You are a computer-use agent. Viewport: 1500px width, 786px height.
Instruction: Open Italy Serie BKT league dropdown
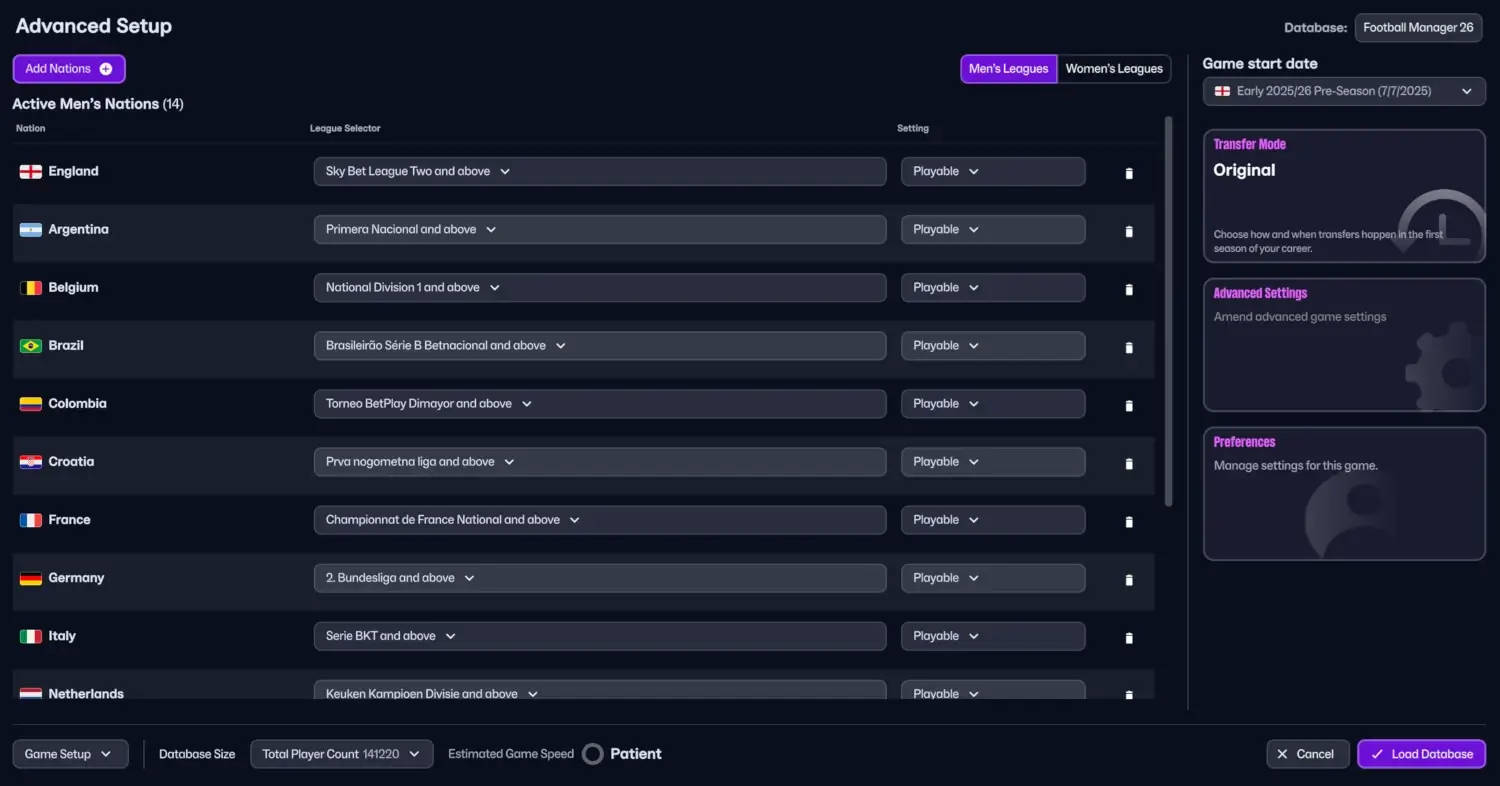click(x=600, y=635)
